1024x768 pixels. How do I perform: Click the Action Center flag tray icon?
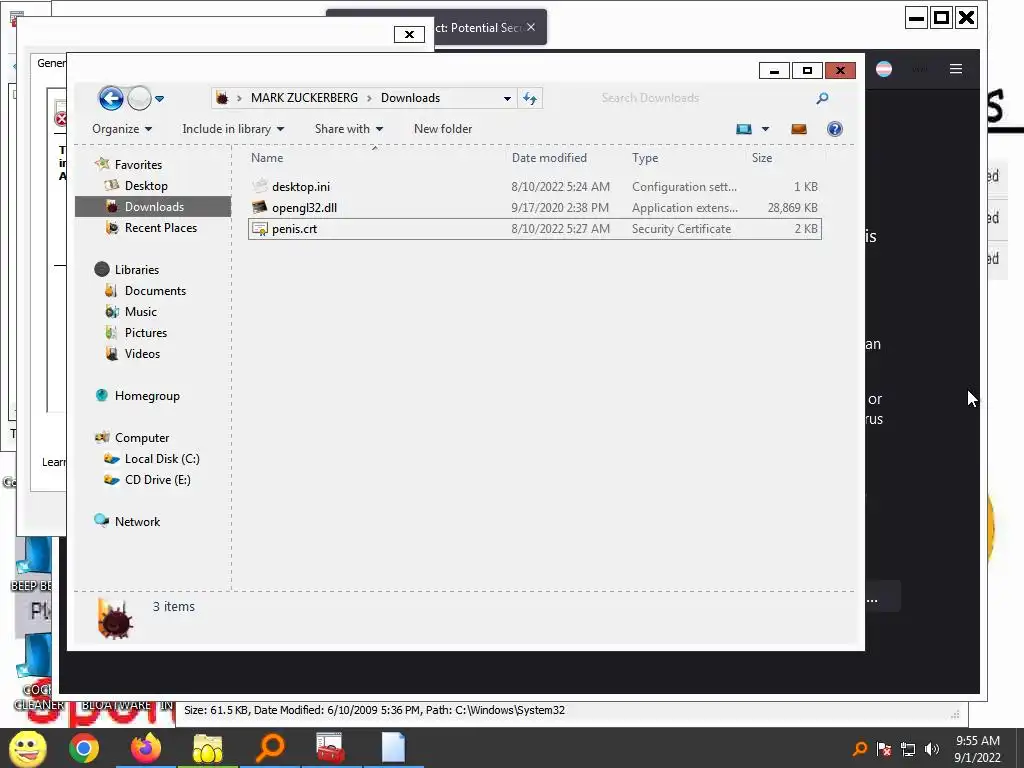click(x=884, y=749)
